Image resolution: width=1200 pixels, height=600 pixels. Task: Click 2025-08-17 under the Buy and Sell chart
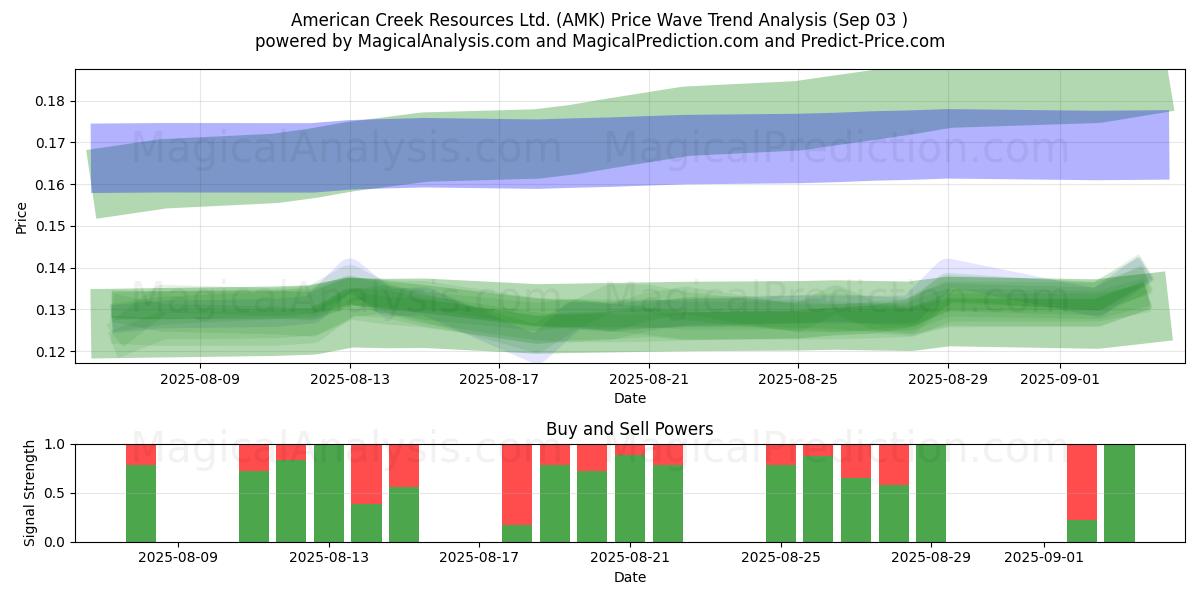(x=480, y=558)
